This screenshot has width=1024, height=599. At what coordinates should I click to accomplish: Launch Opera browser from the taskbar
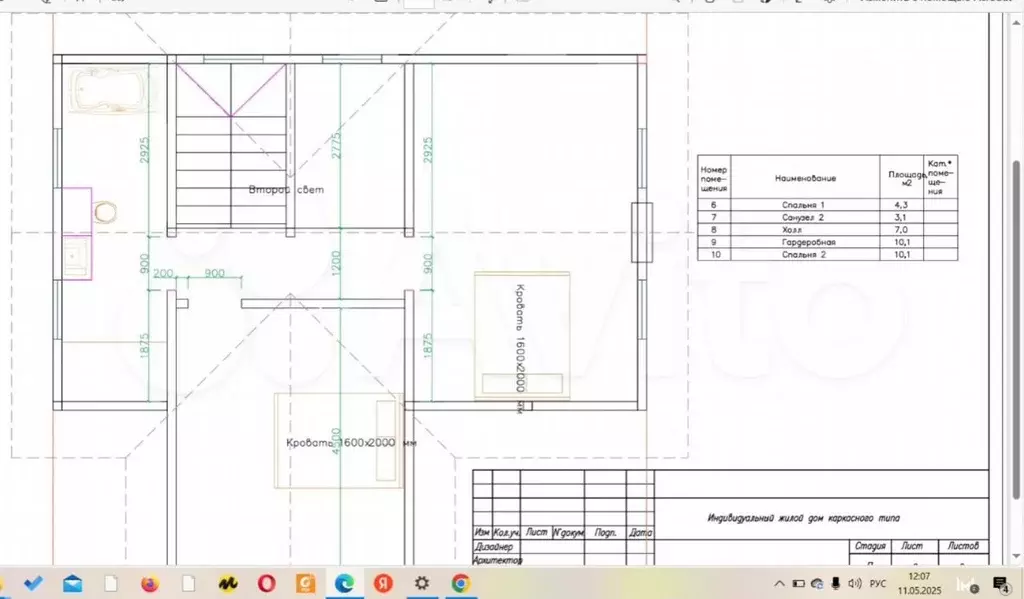266,583
